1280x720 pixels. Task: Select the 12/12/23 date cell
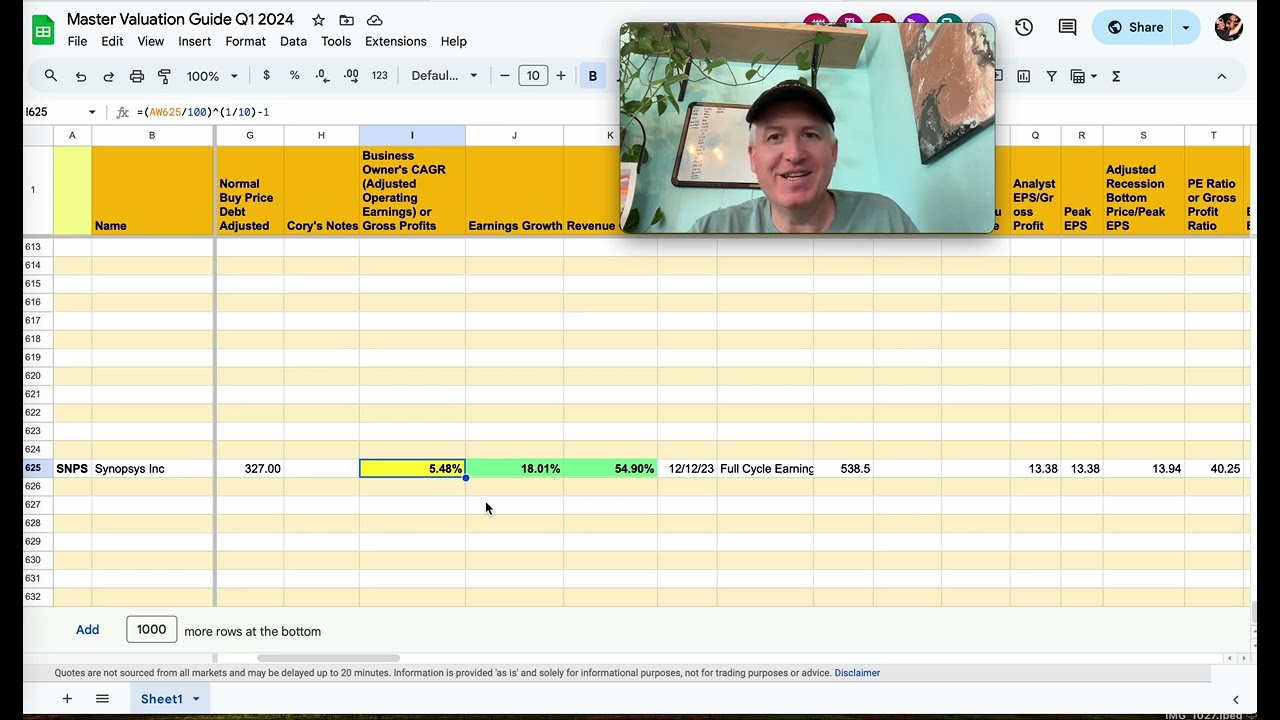pyautogui.click(x=687, y=468)
